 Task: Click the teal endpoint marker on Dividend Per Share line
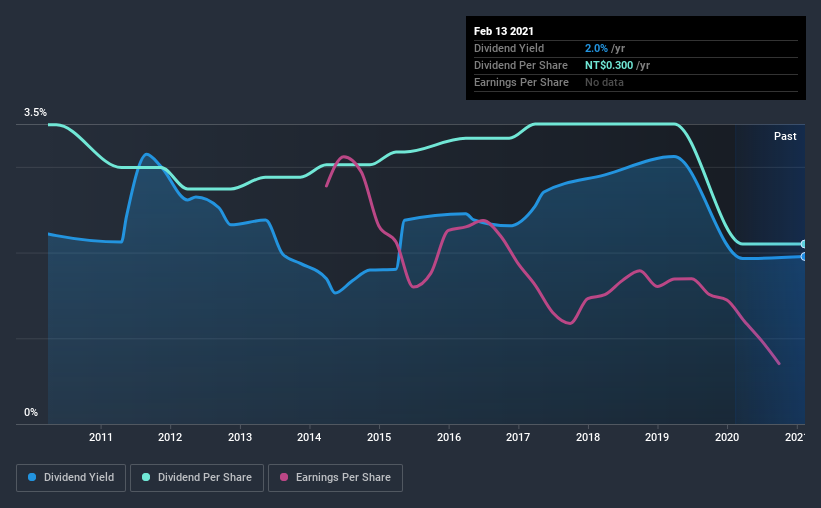[804, 244]
